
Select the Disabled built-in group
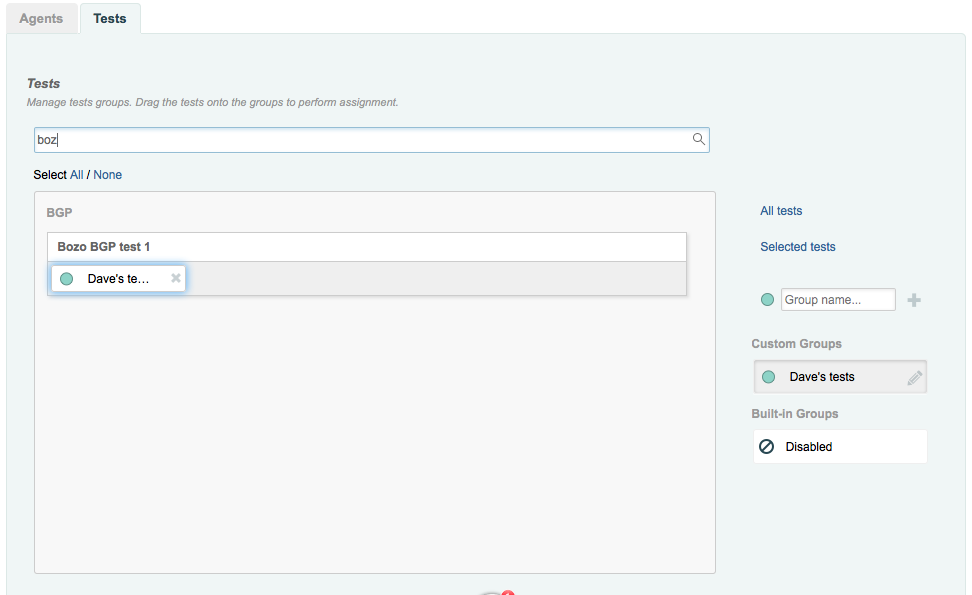pos(840,446)
